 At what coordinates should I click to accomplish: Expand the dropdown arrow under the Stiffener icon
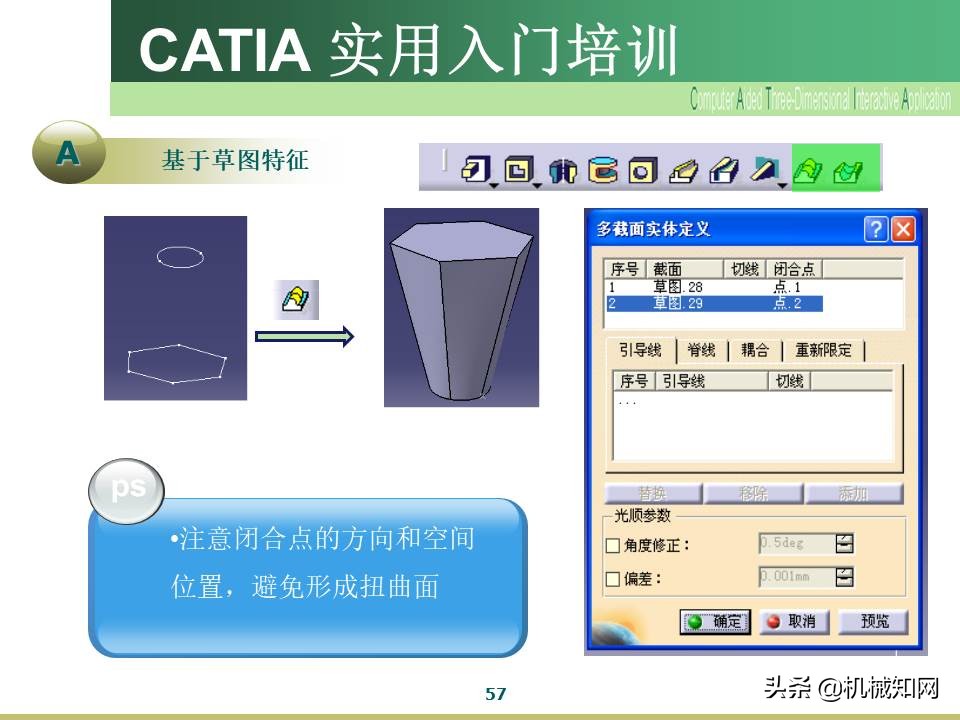pyautogui.click(x=782, y=186)
